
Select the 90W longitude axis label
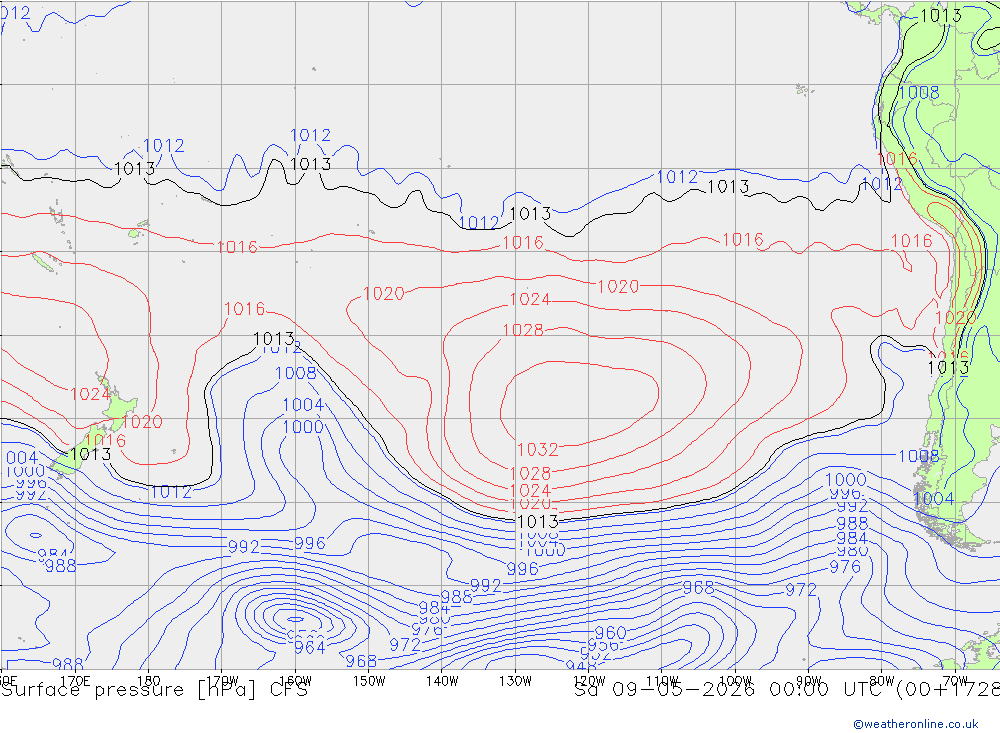(809, 681)
